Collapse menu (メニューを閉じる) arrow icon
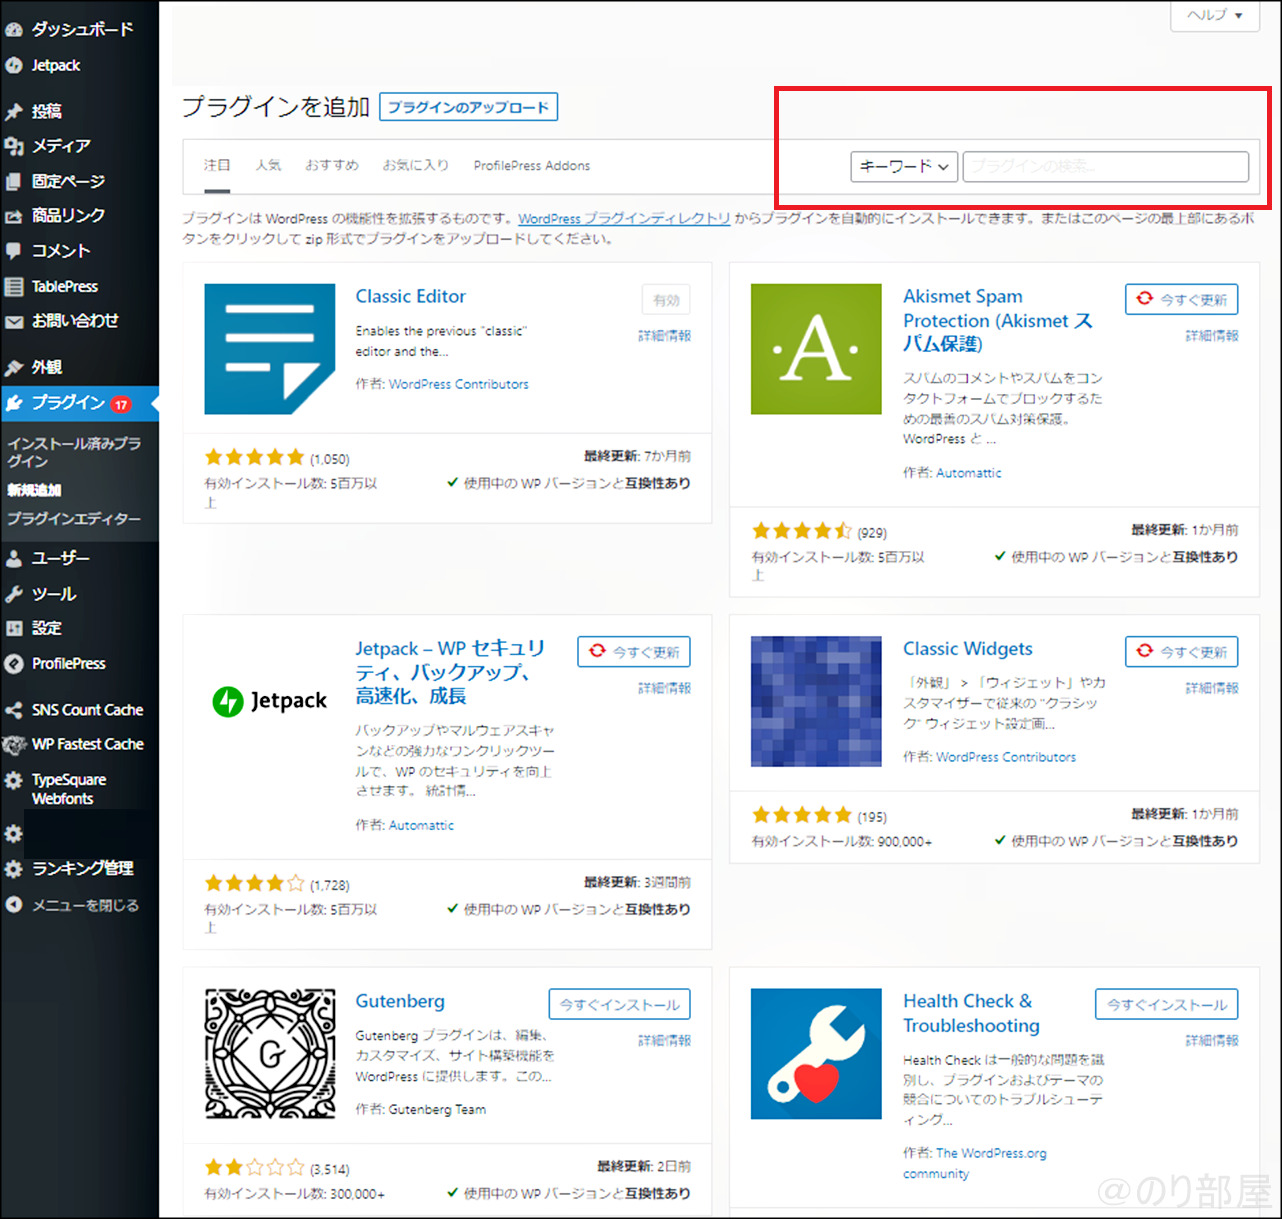Image resolution: width=1282 pixels, height=1219 pixels. click(14, 905)
